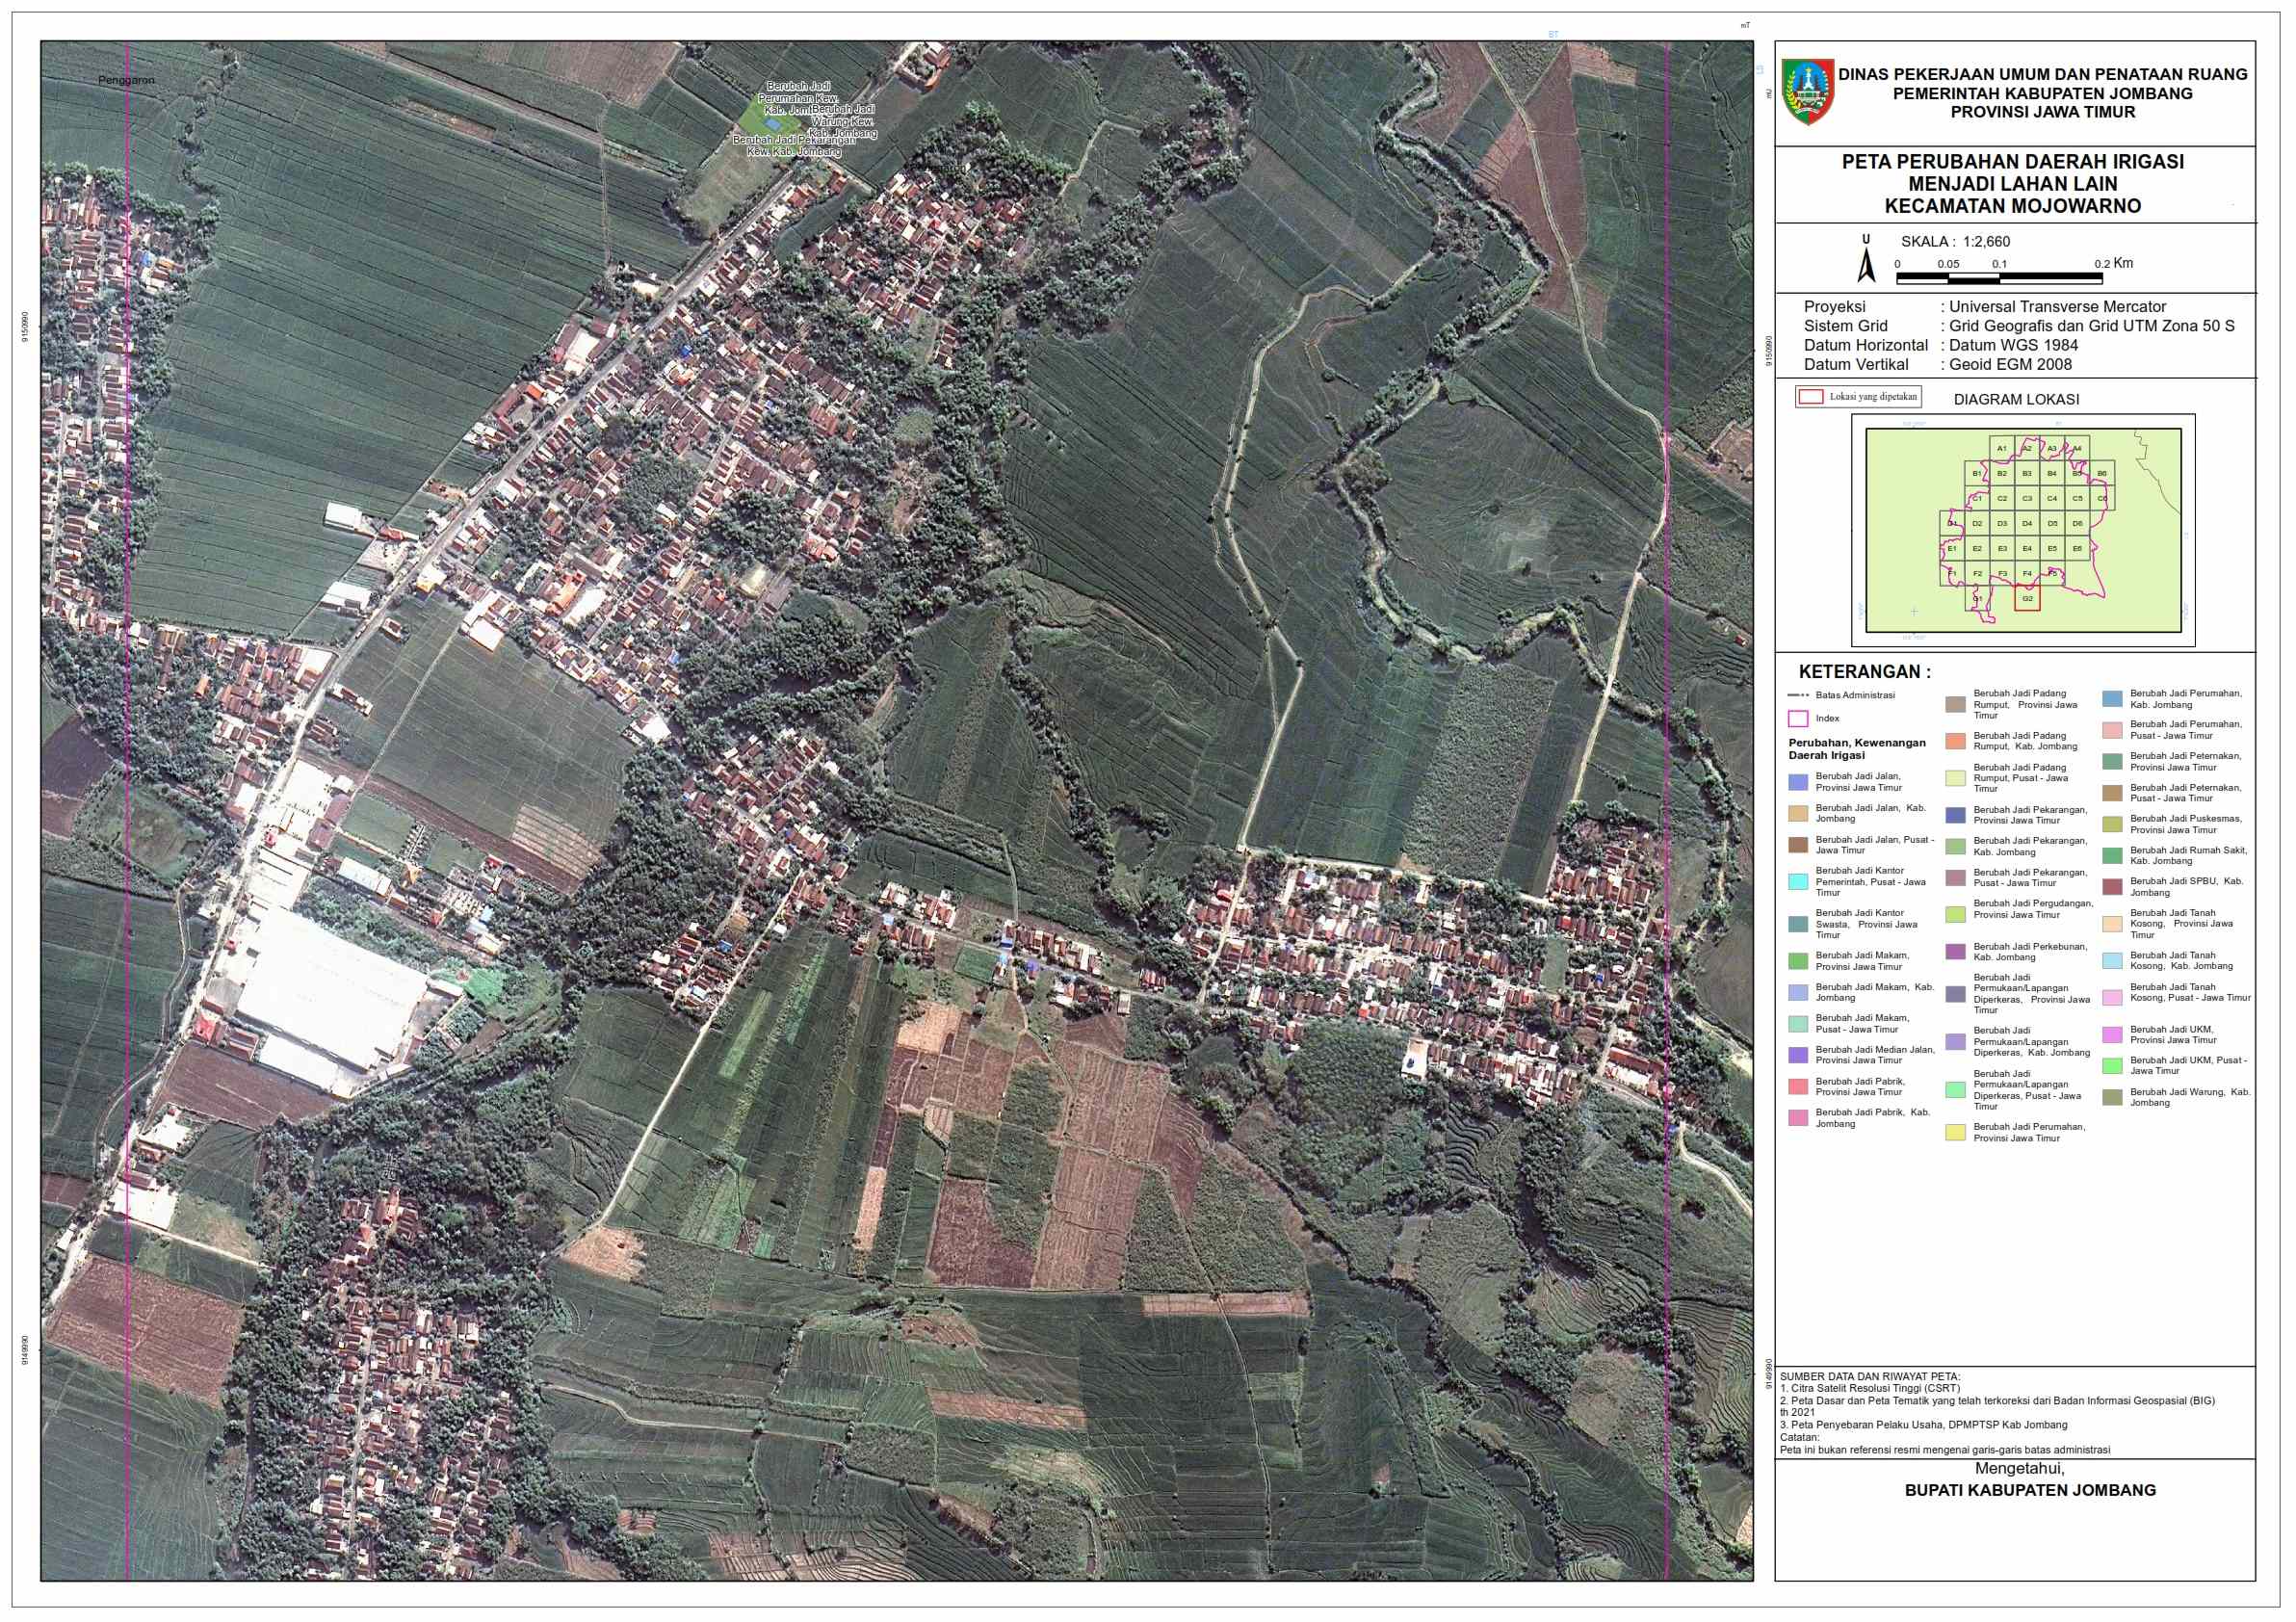
Task: Click the Kabupaten Jombang coat of arms logo
Action: tap(1808, 91)
